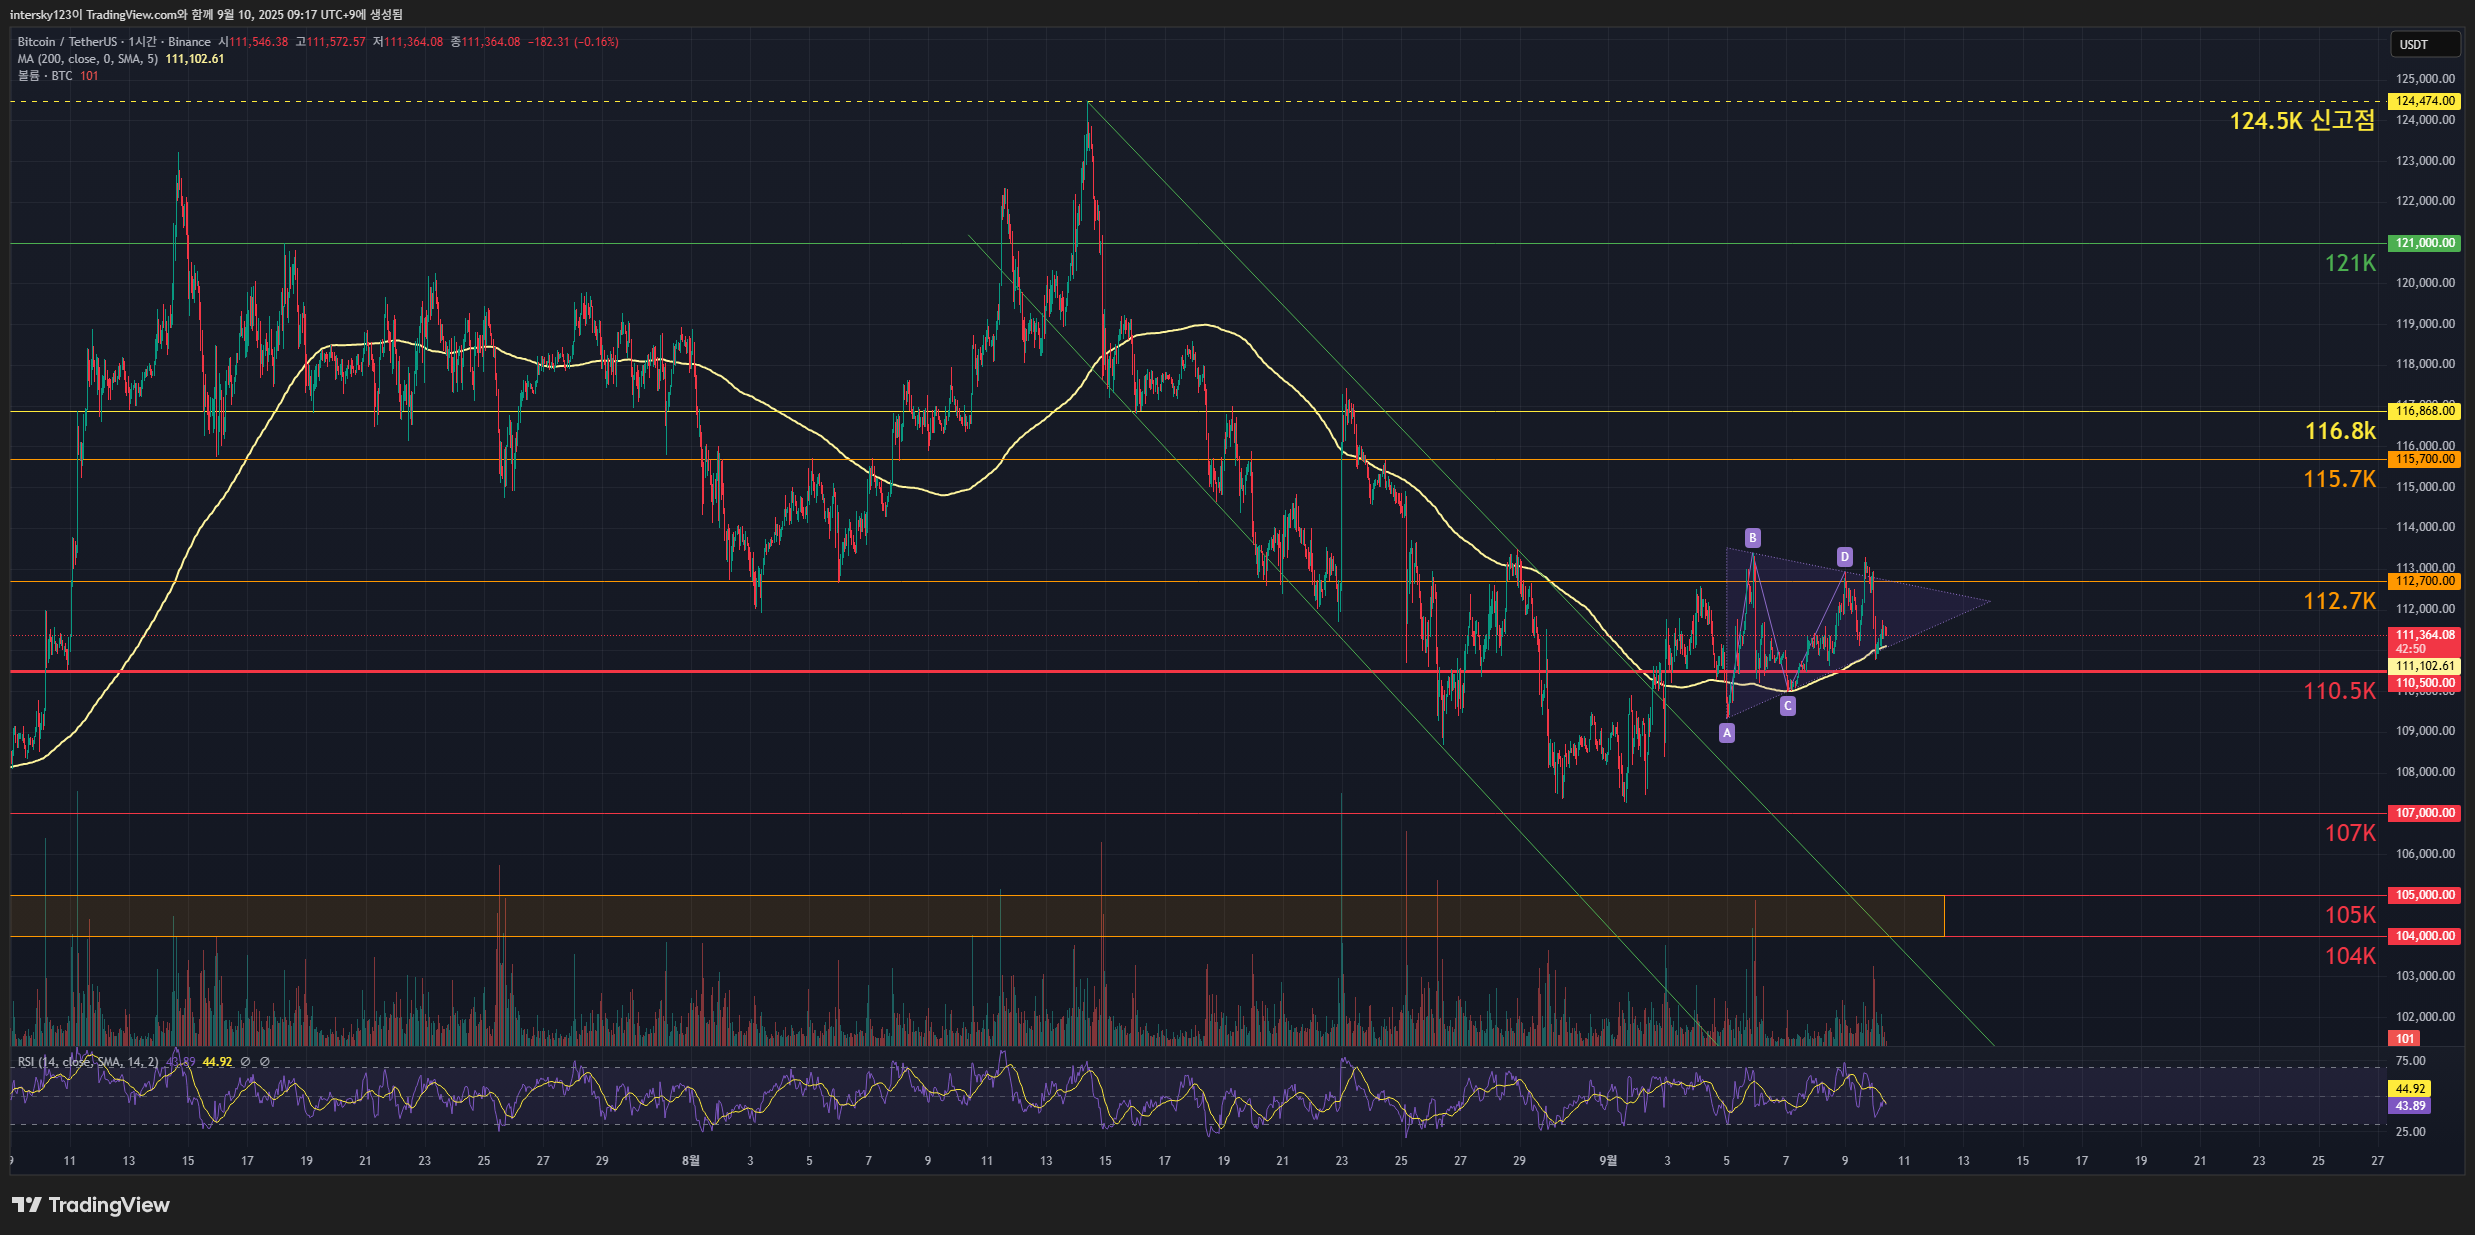Click the red '110.5K' annotation text

pos(2339,691)
